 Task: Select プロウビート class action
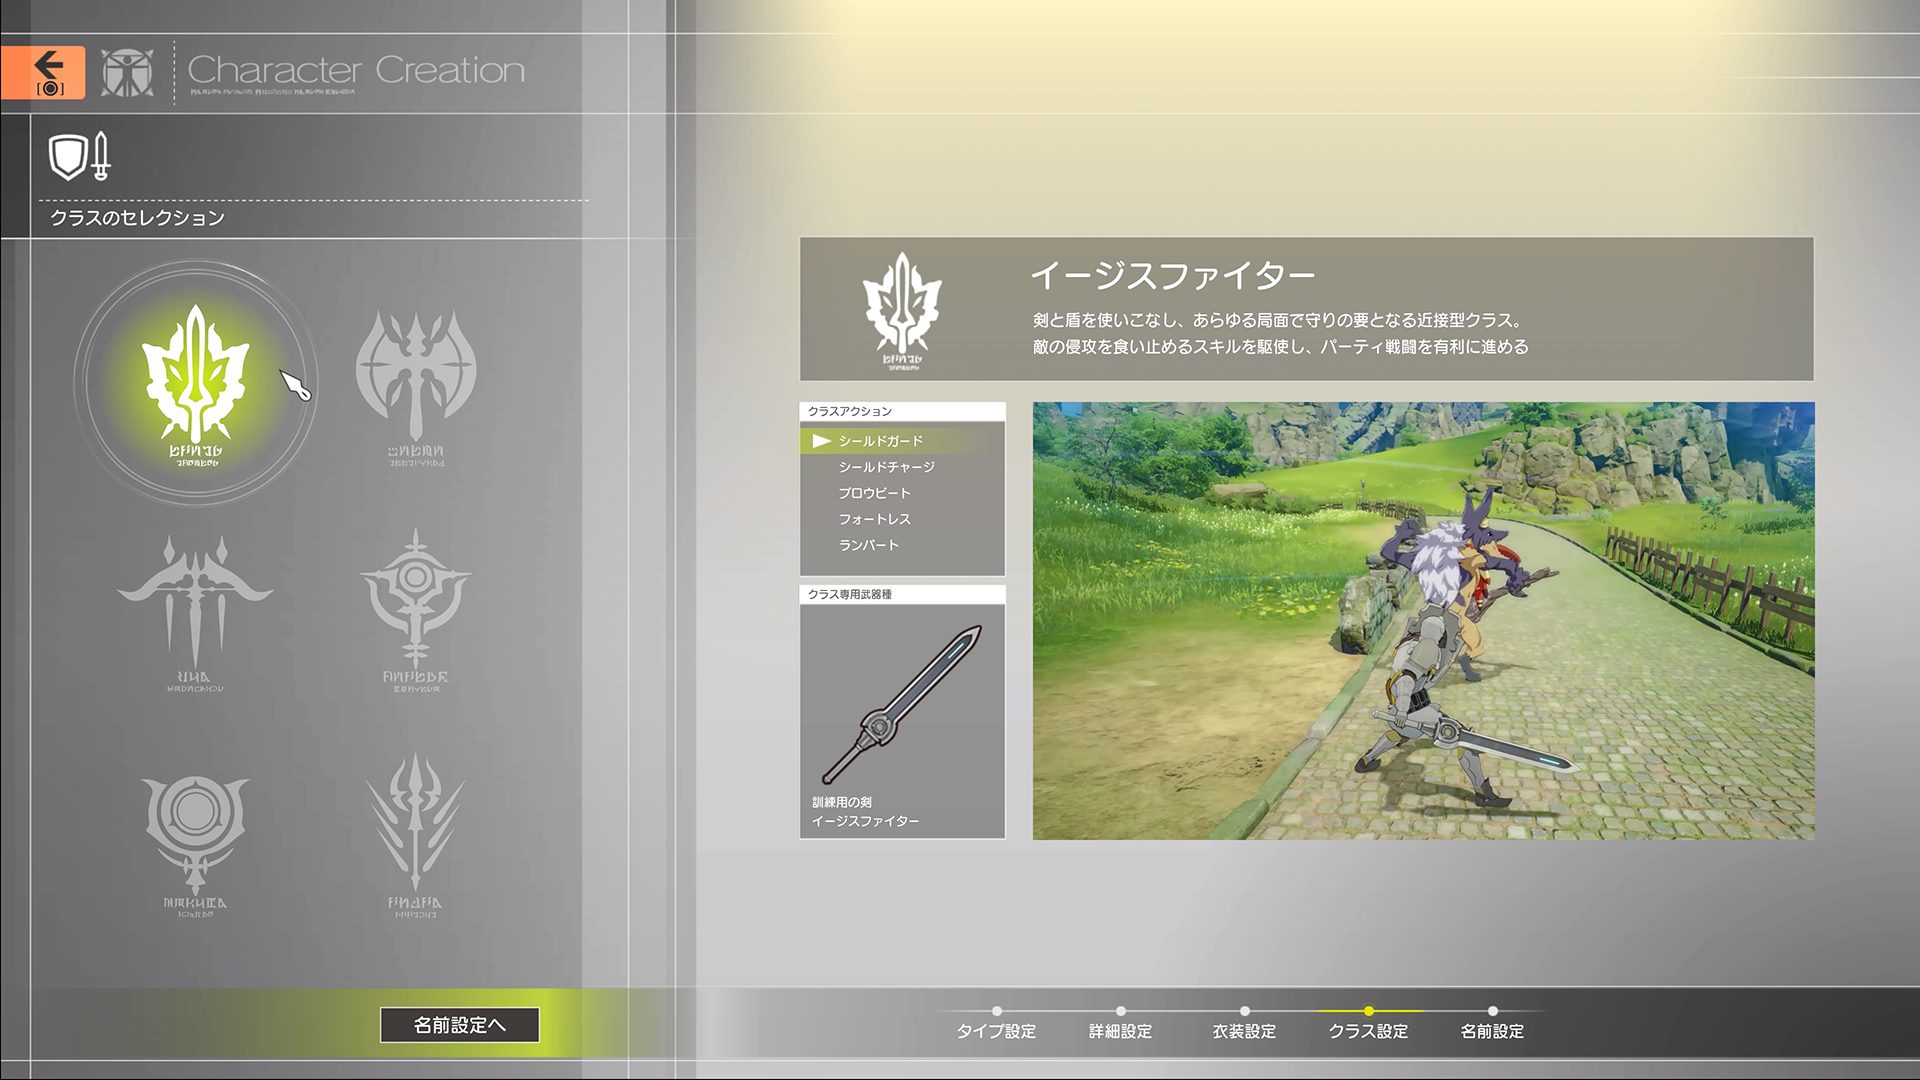click(x=874, y=493)
